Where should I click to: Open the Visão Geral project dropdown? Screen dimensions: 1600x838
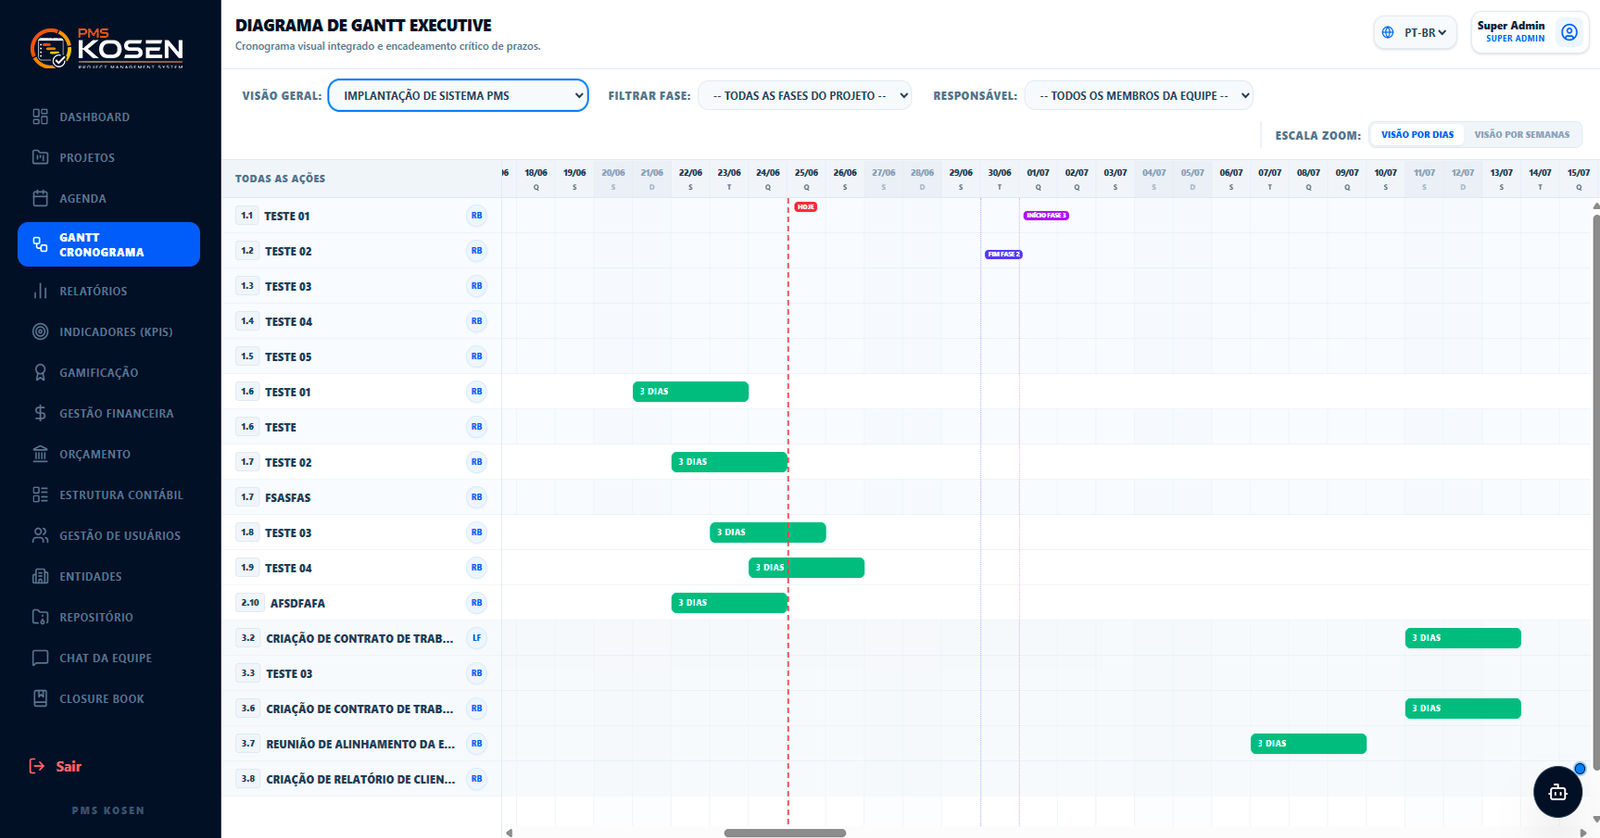458,95
